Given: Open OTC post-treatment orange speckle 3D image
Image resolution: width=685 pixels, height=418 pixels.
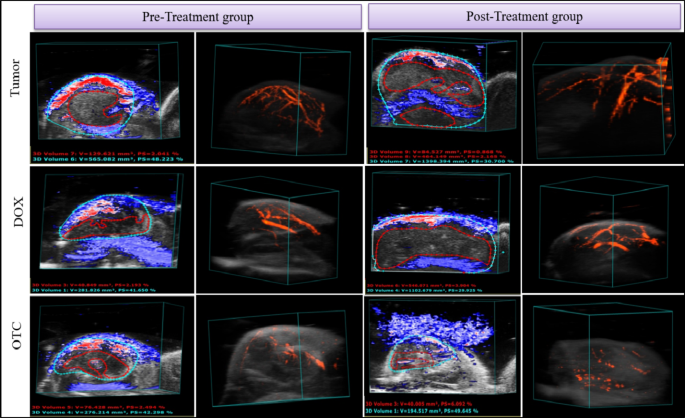Looking at the screenshot, I should tap(603, 356).
